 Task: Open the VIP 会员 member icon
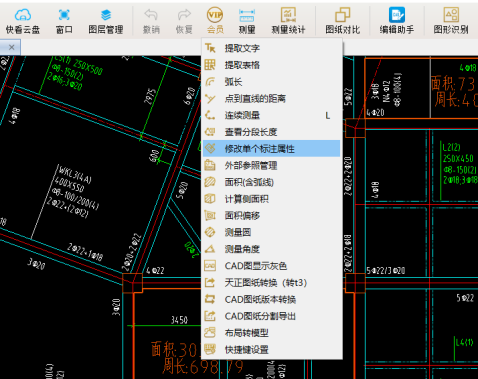click(x=215, y=15)
